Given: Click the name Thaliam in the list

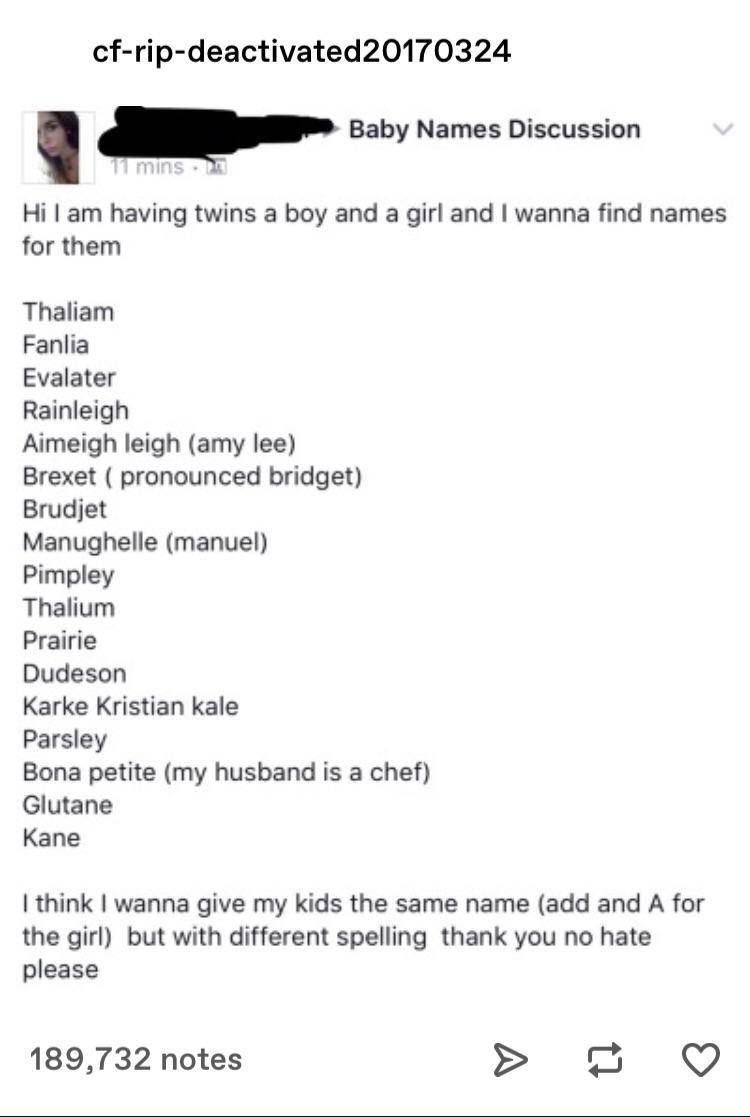Looking at the screenshot, I should pos(69,311).
